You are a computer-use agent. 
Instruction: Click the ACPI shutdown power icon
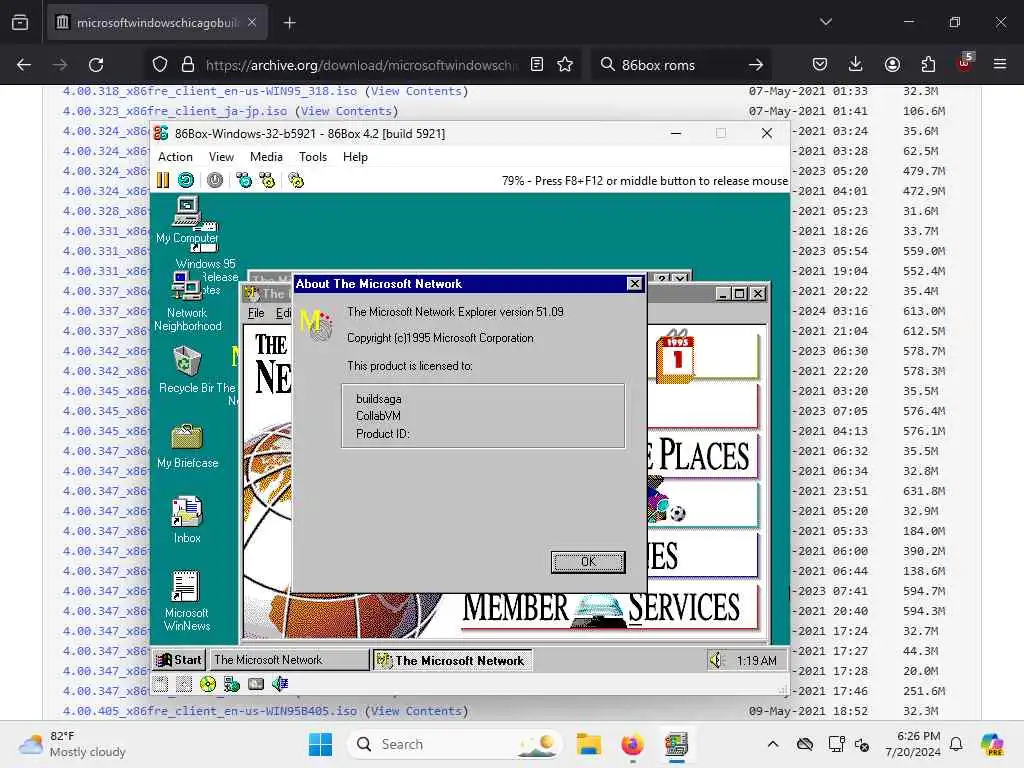pos(215,180)
